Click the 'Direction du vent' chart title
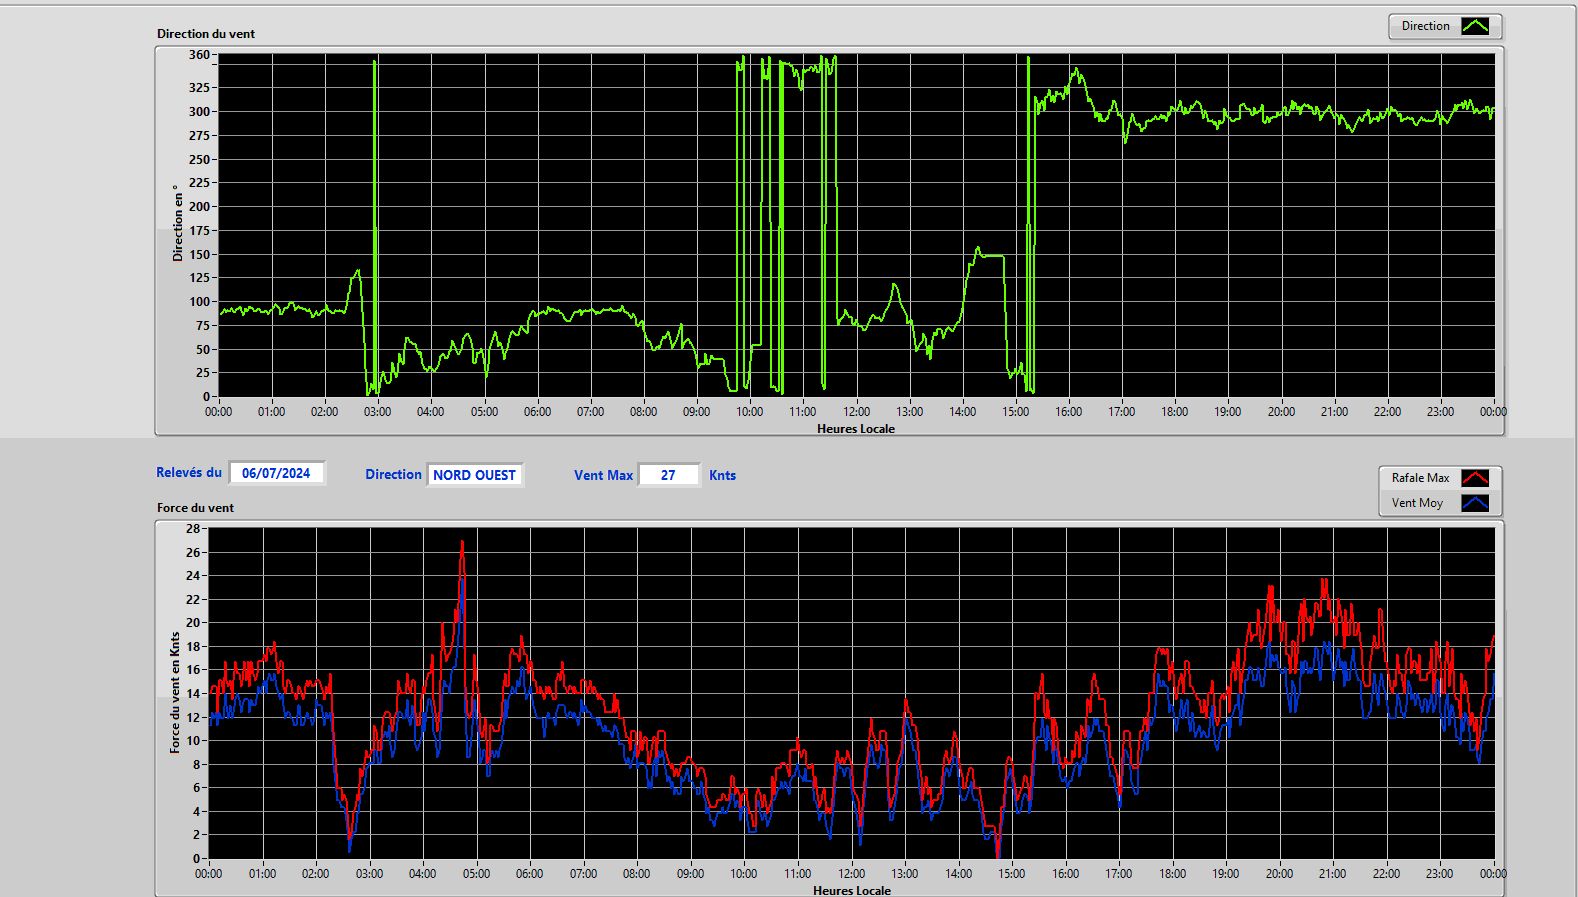1578x897 pixels. pos(206,34)
